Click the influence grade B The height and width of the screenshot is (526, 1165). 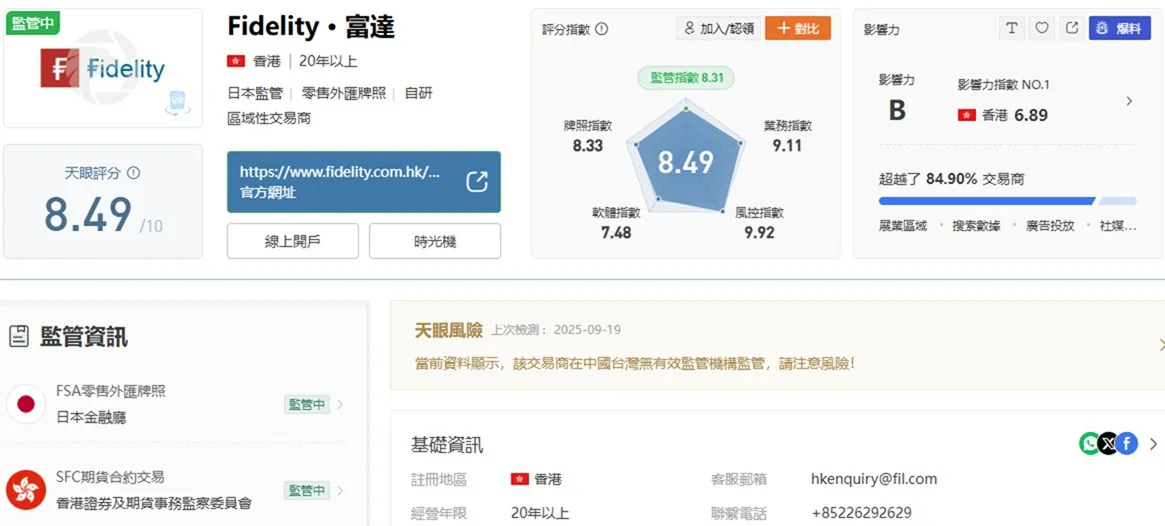tap(898, 110)
